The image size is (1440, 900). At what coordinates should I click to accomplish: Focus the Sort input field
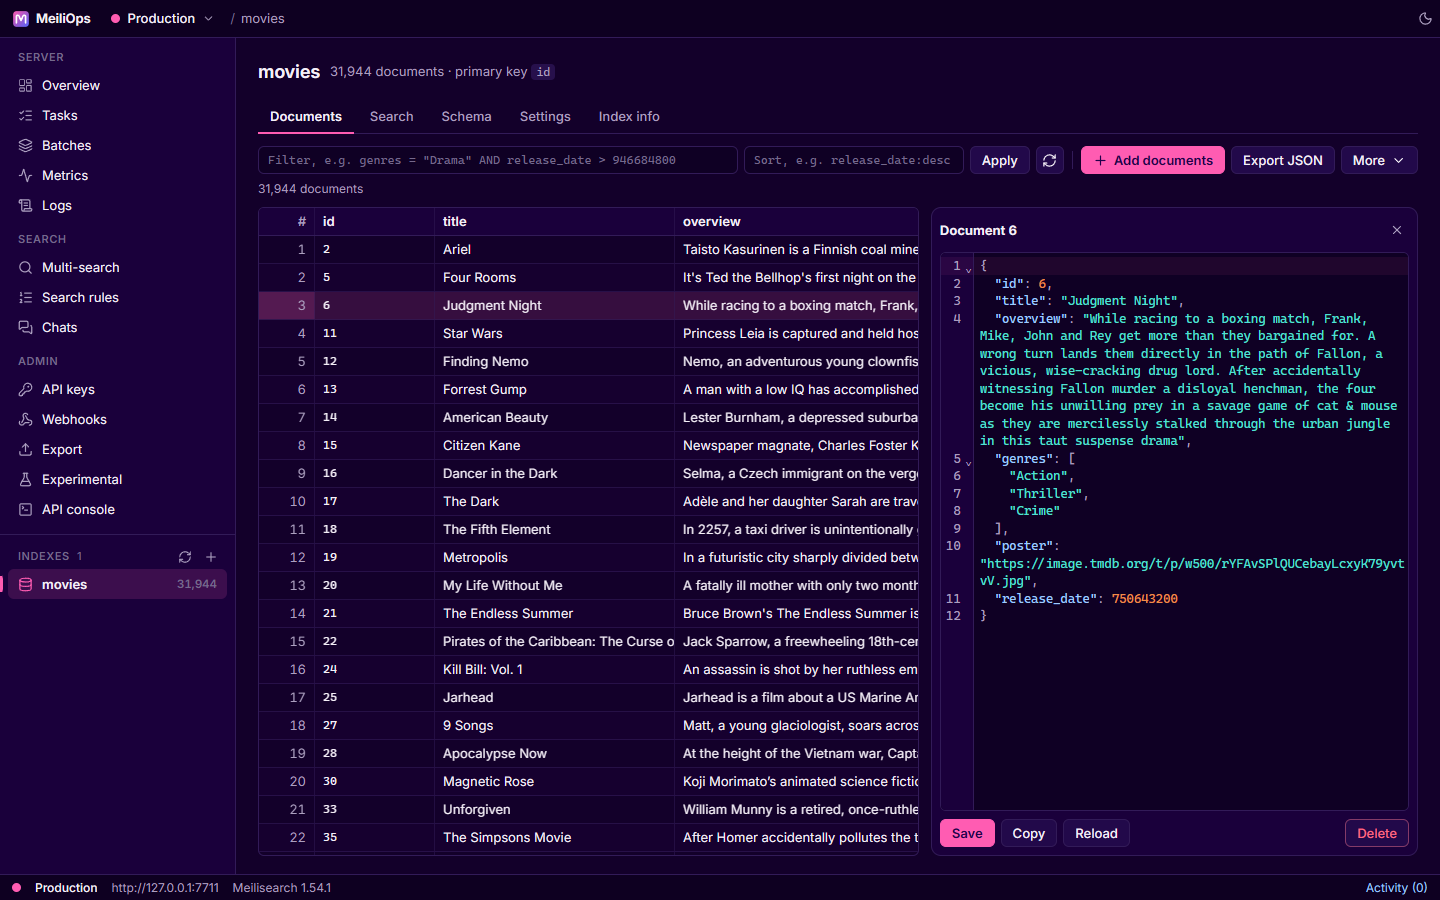pos(854,160)
